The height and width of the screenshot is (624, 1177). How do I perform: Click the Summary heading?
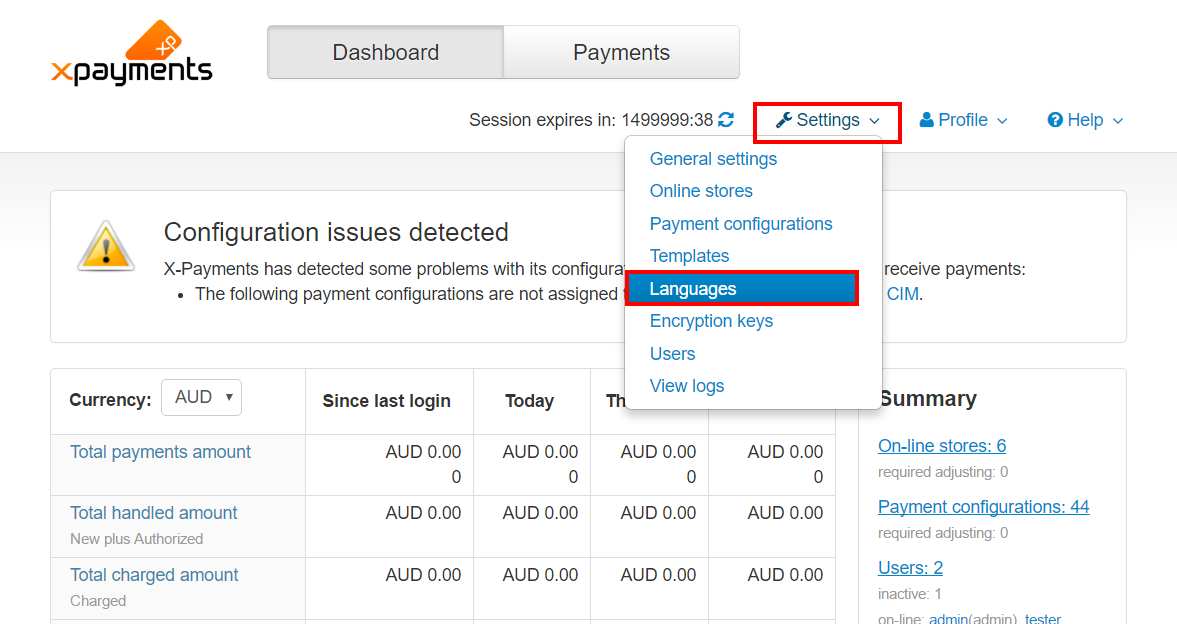(x=928, y=399)
